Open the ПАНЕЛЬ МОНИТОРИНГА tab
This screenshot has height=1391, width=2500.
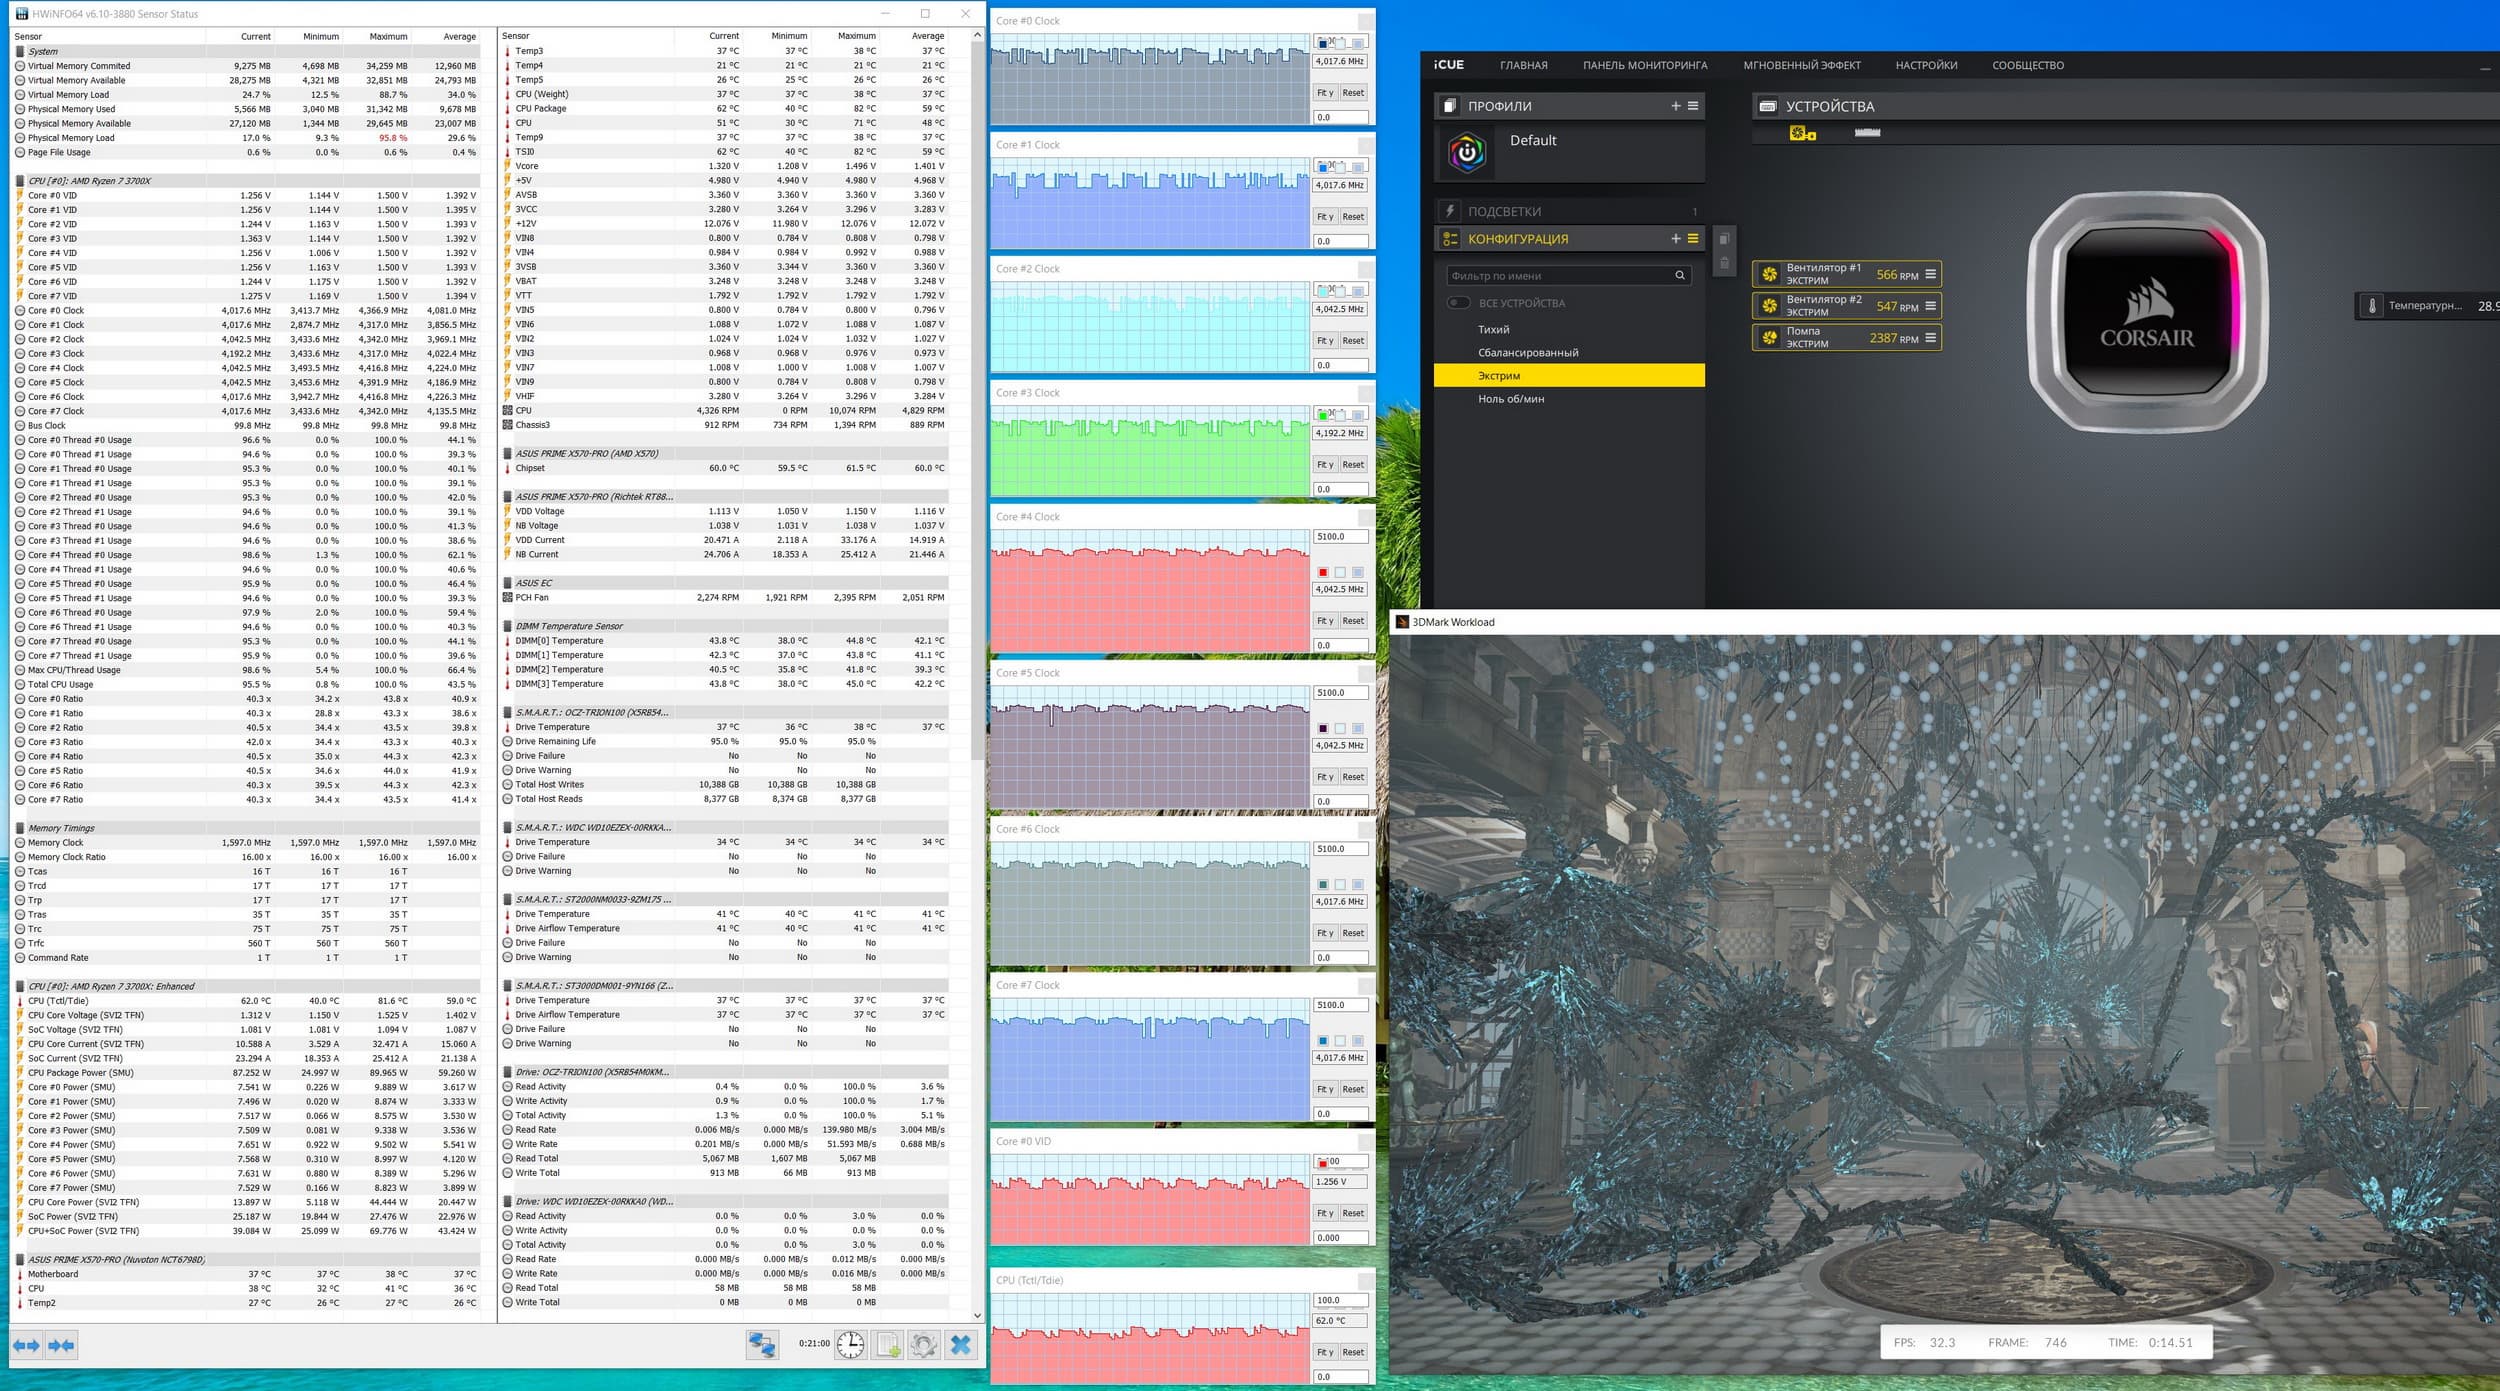click(x=1644, y=65)
